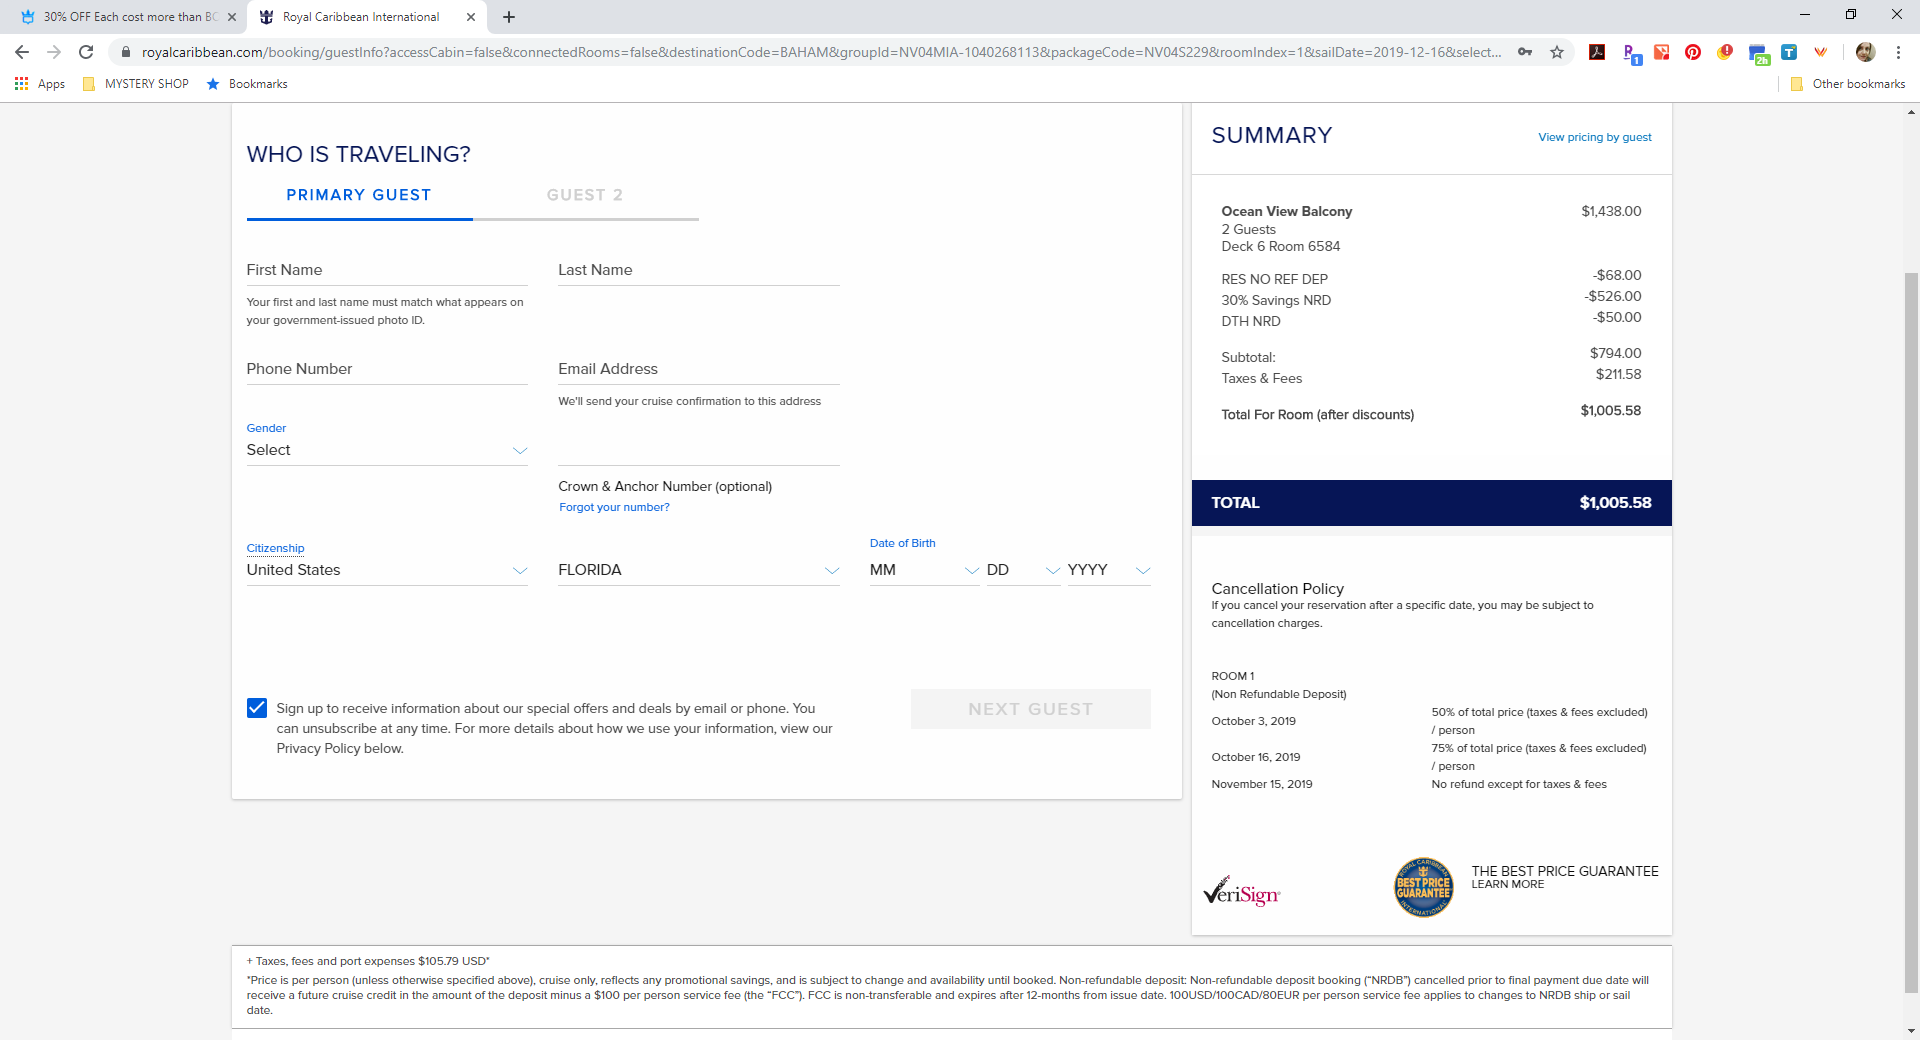1920x1040 pixels.
Task: Open the FLORIDA state dropdown
Action: (x=699, y=570)
